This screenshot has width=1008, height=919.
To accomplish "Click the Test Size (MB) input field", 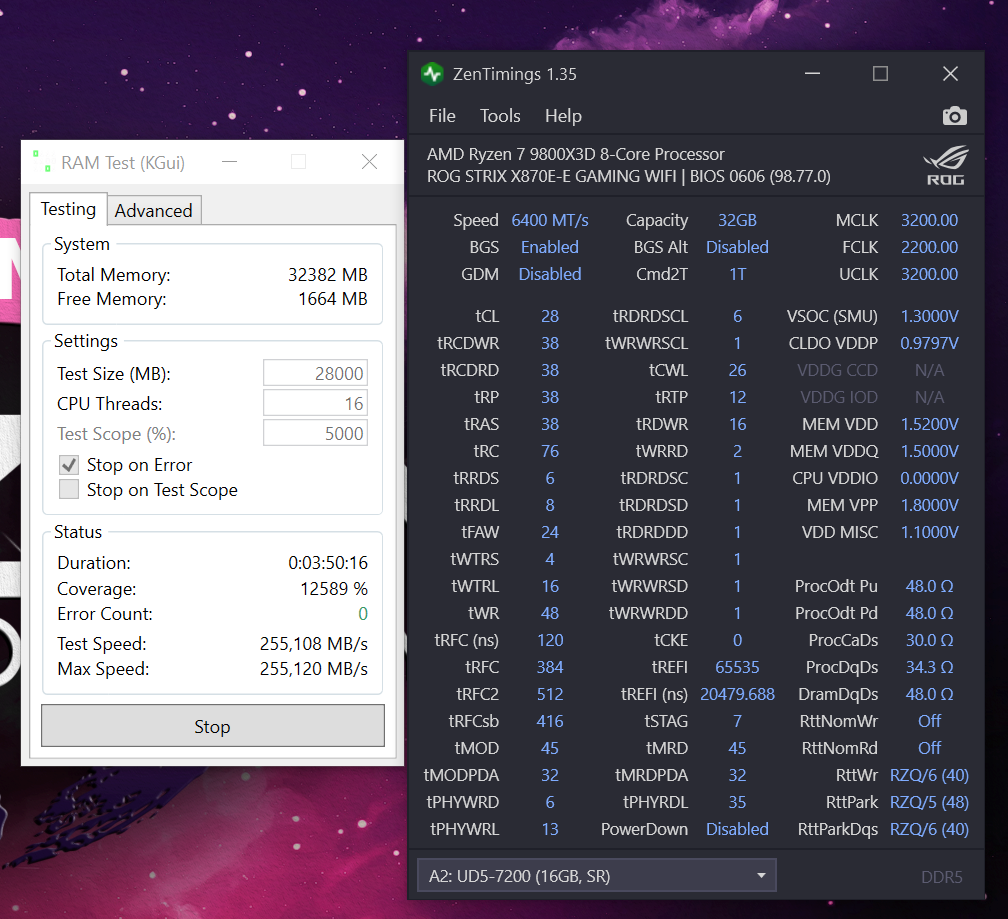I will coord(315,373).
